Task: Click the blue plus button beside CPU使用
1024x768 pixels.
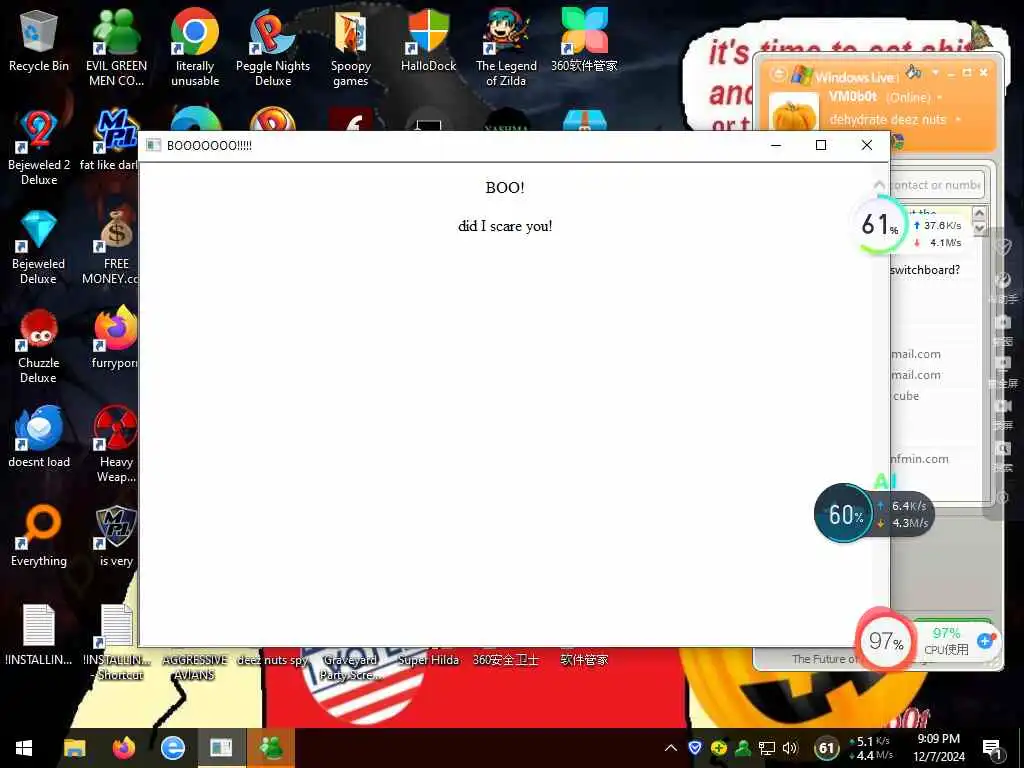Action: coord(985,641)
